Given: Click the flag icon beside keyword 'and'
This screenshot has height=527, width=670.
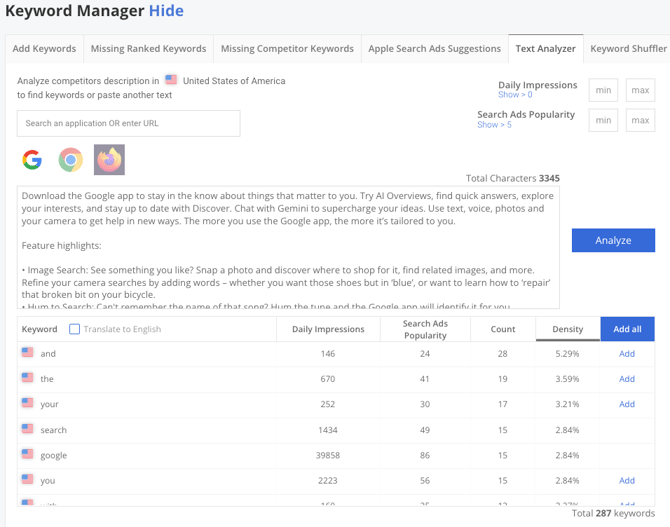Looking at the screenshot, I should [27, 353].
